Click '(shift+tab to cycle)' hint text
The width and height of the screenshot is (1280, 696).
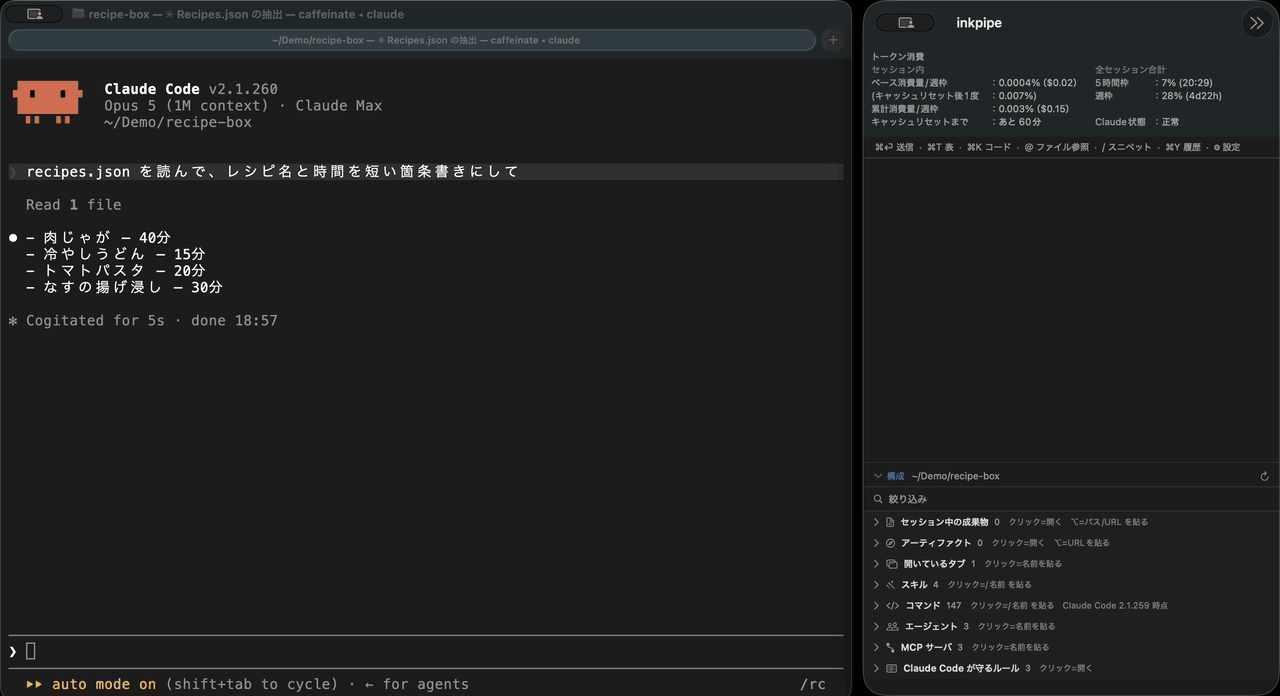coord(252,684)
